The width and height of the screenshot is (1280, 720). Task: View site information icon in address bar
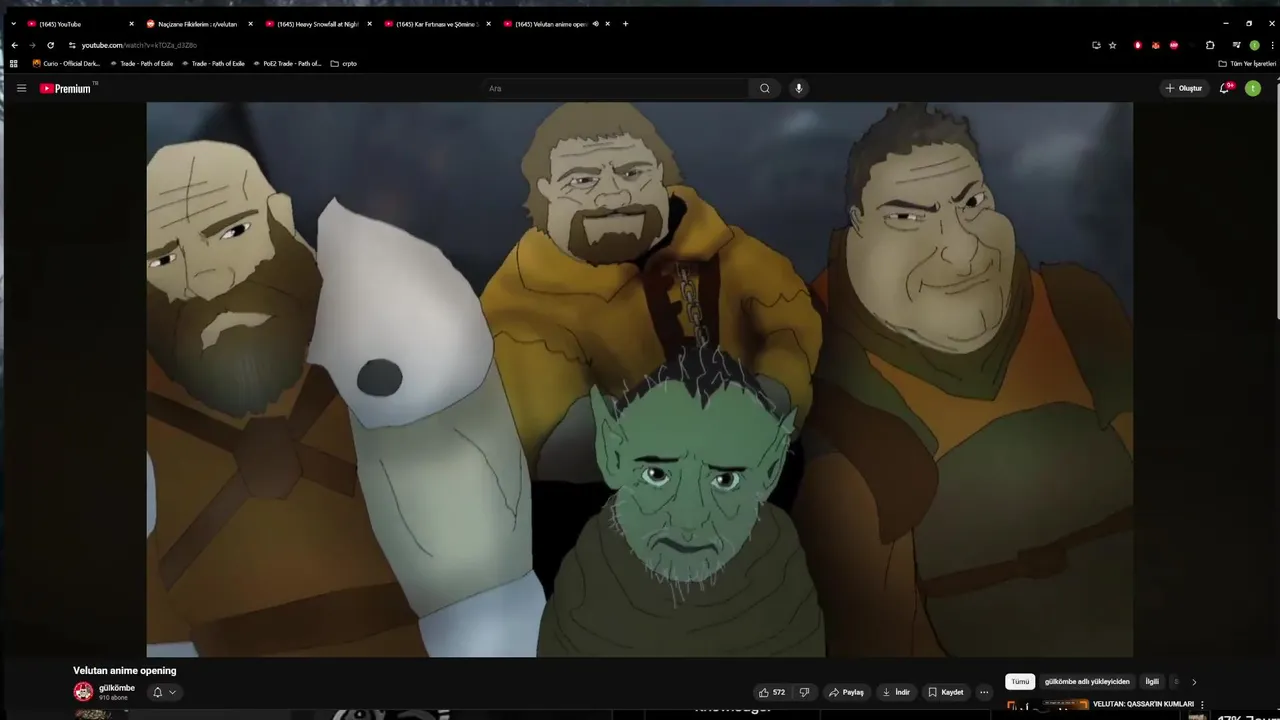(72, 45)
